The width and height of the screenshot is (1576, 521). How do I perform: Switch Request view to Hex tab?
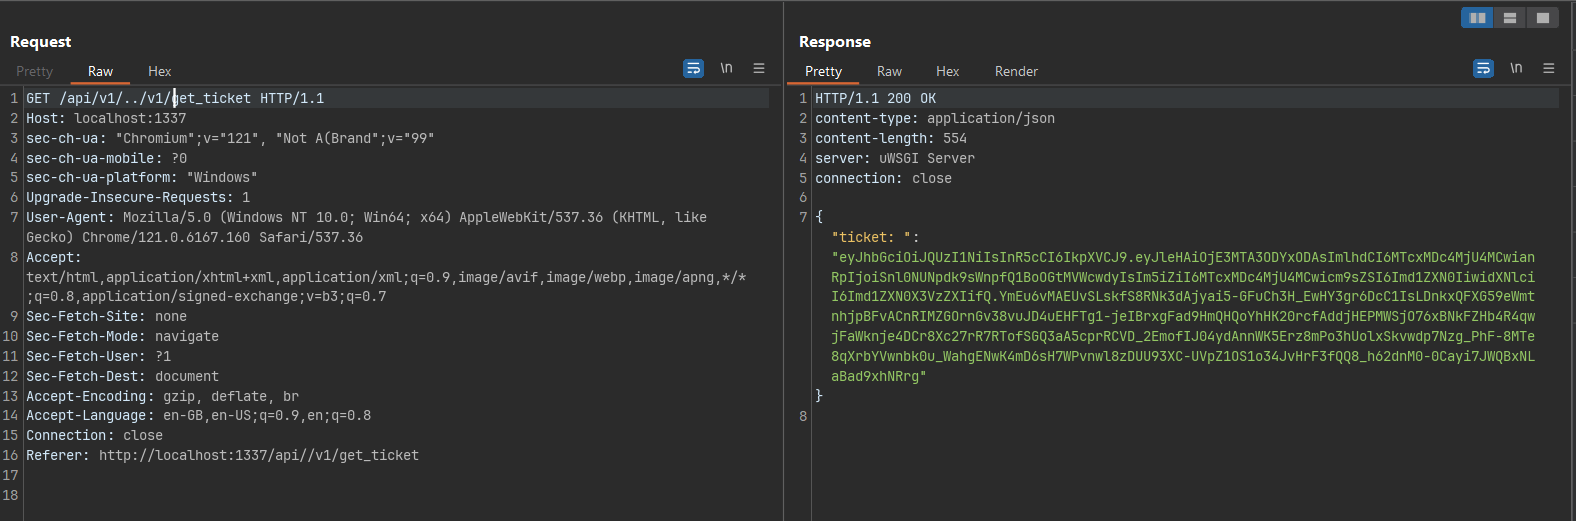(159, 71)
